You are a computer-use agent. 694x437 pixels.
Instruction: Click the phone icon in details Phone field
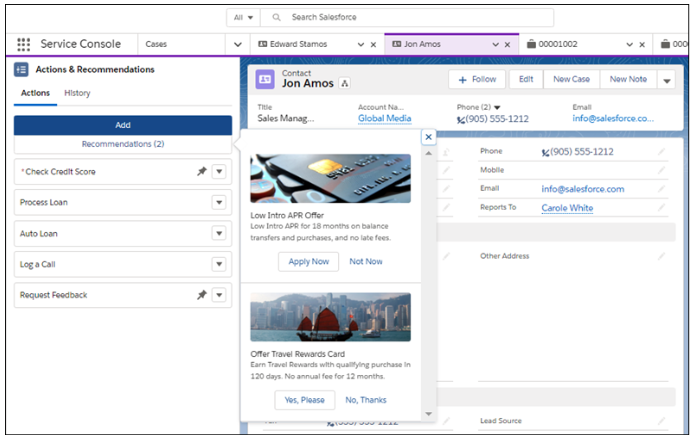click(545, 153)
